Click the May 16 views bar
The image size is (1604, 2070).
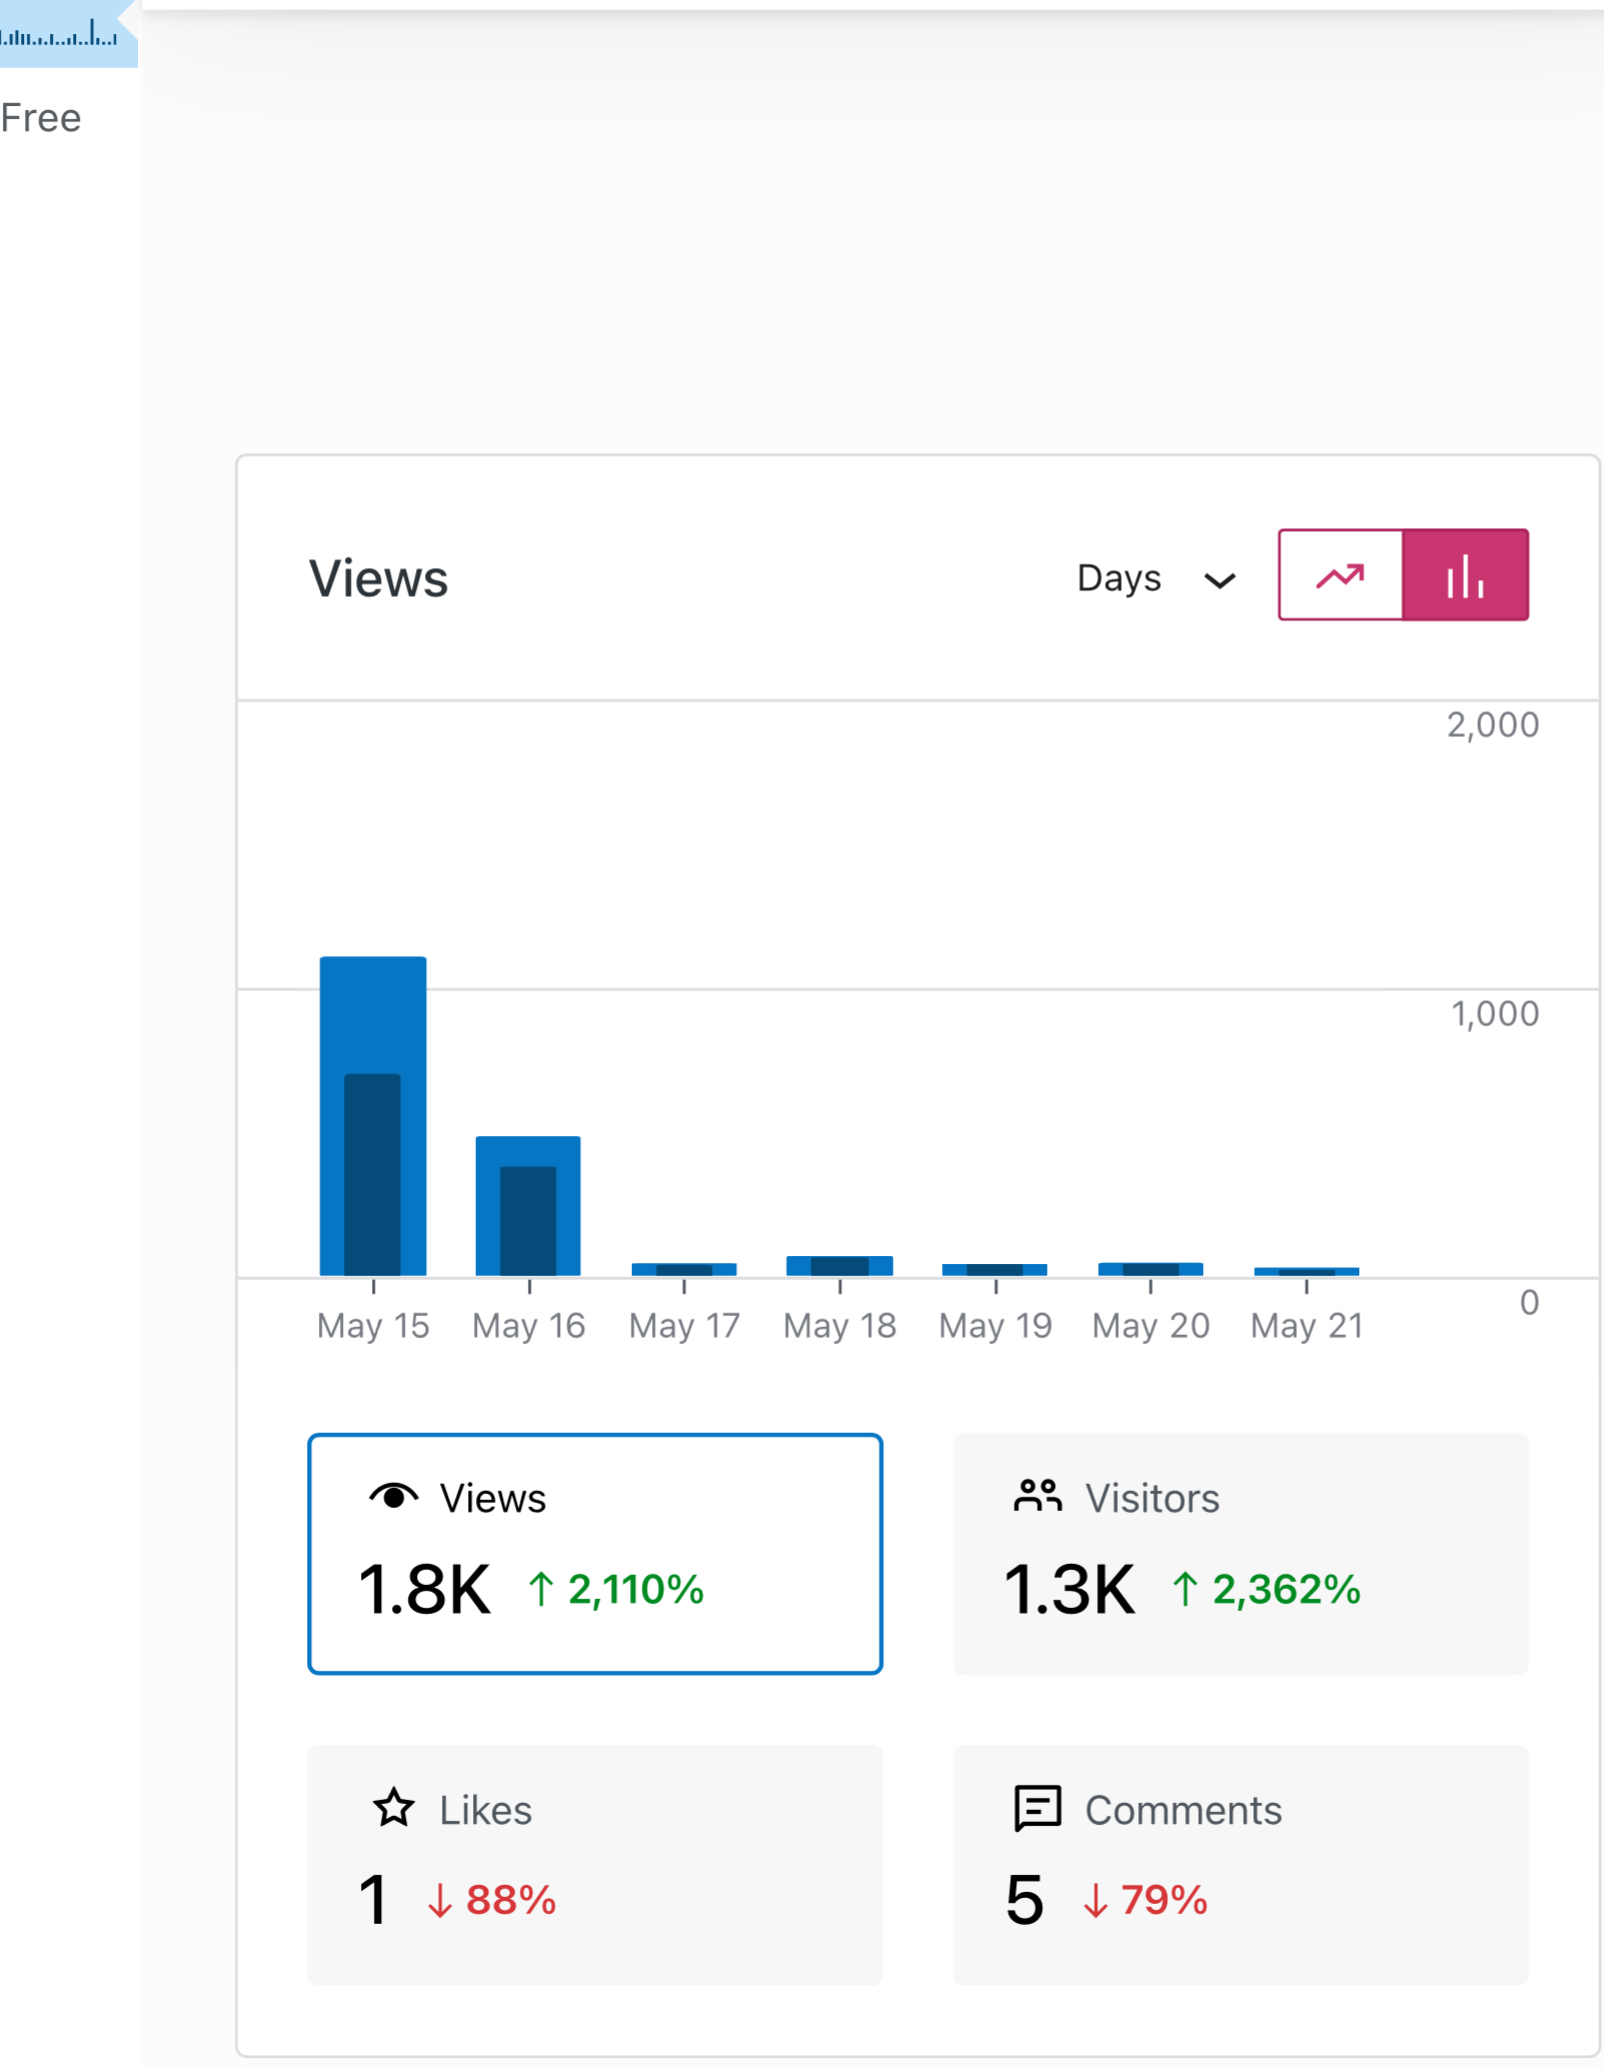(x=528, y=1205)
